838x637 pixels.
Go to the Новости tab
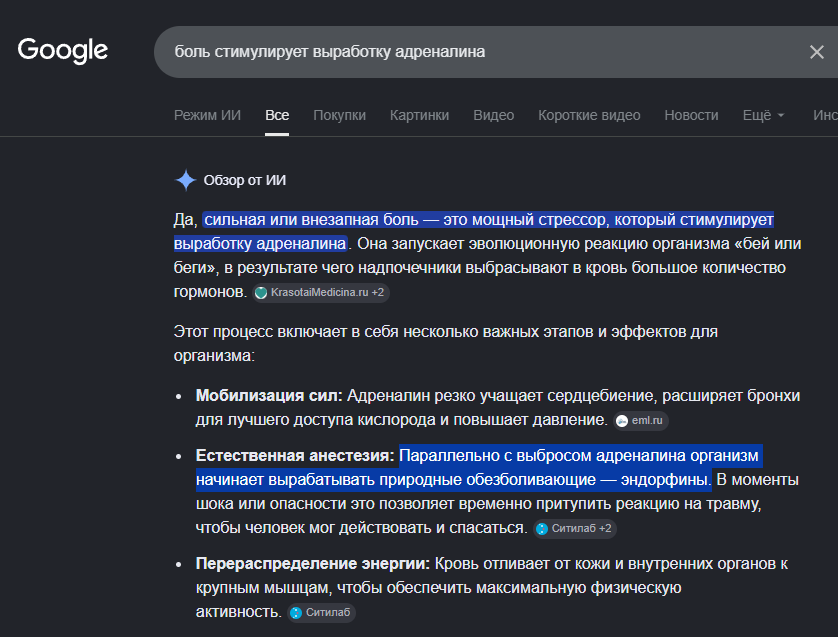point(691,115)
